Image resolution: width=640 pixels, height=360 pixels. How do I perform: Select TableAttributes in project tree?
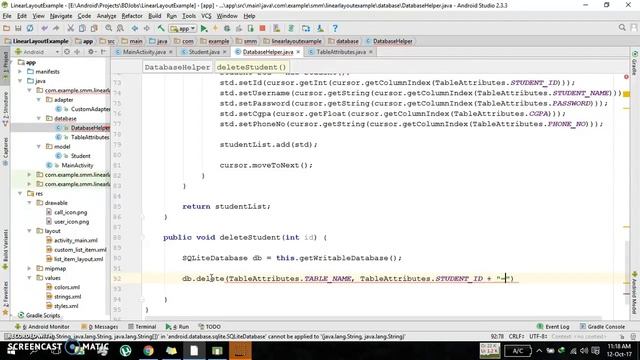pyautogui.click(x=90, y=137)
